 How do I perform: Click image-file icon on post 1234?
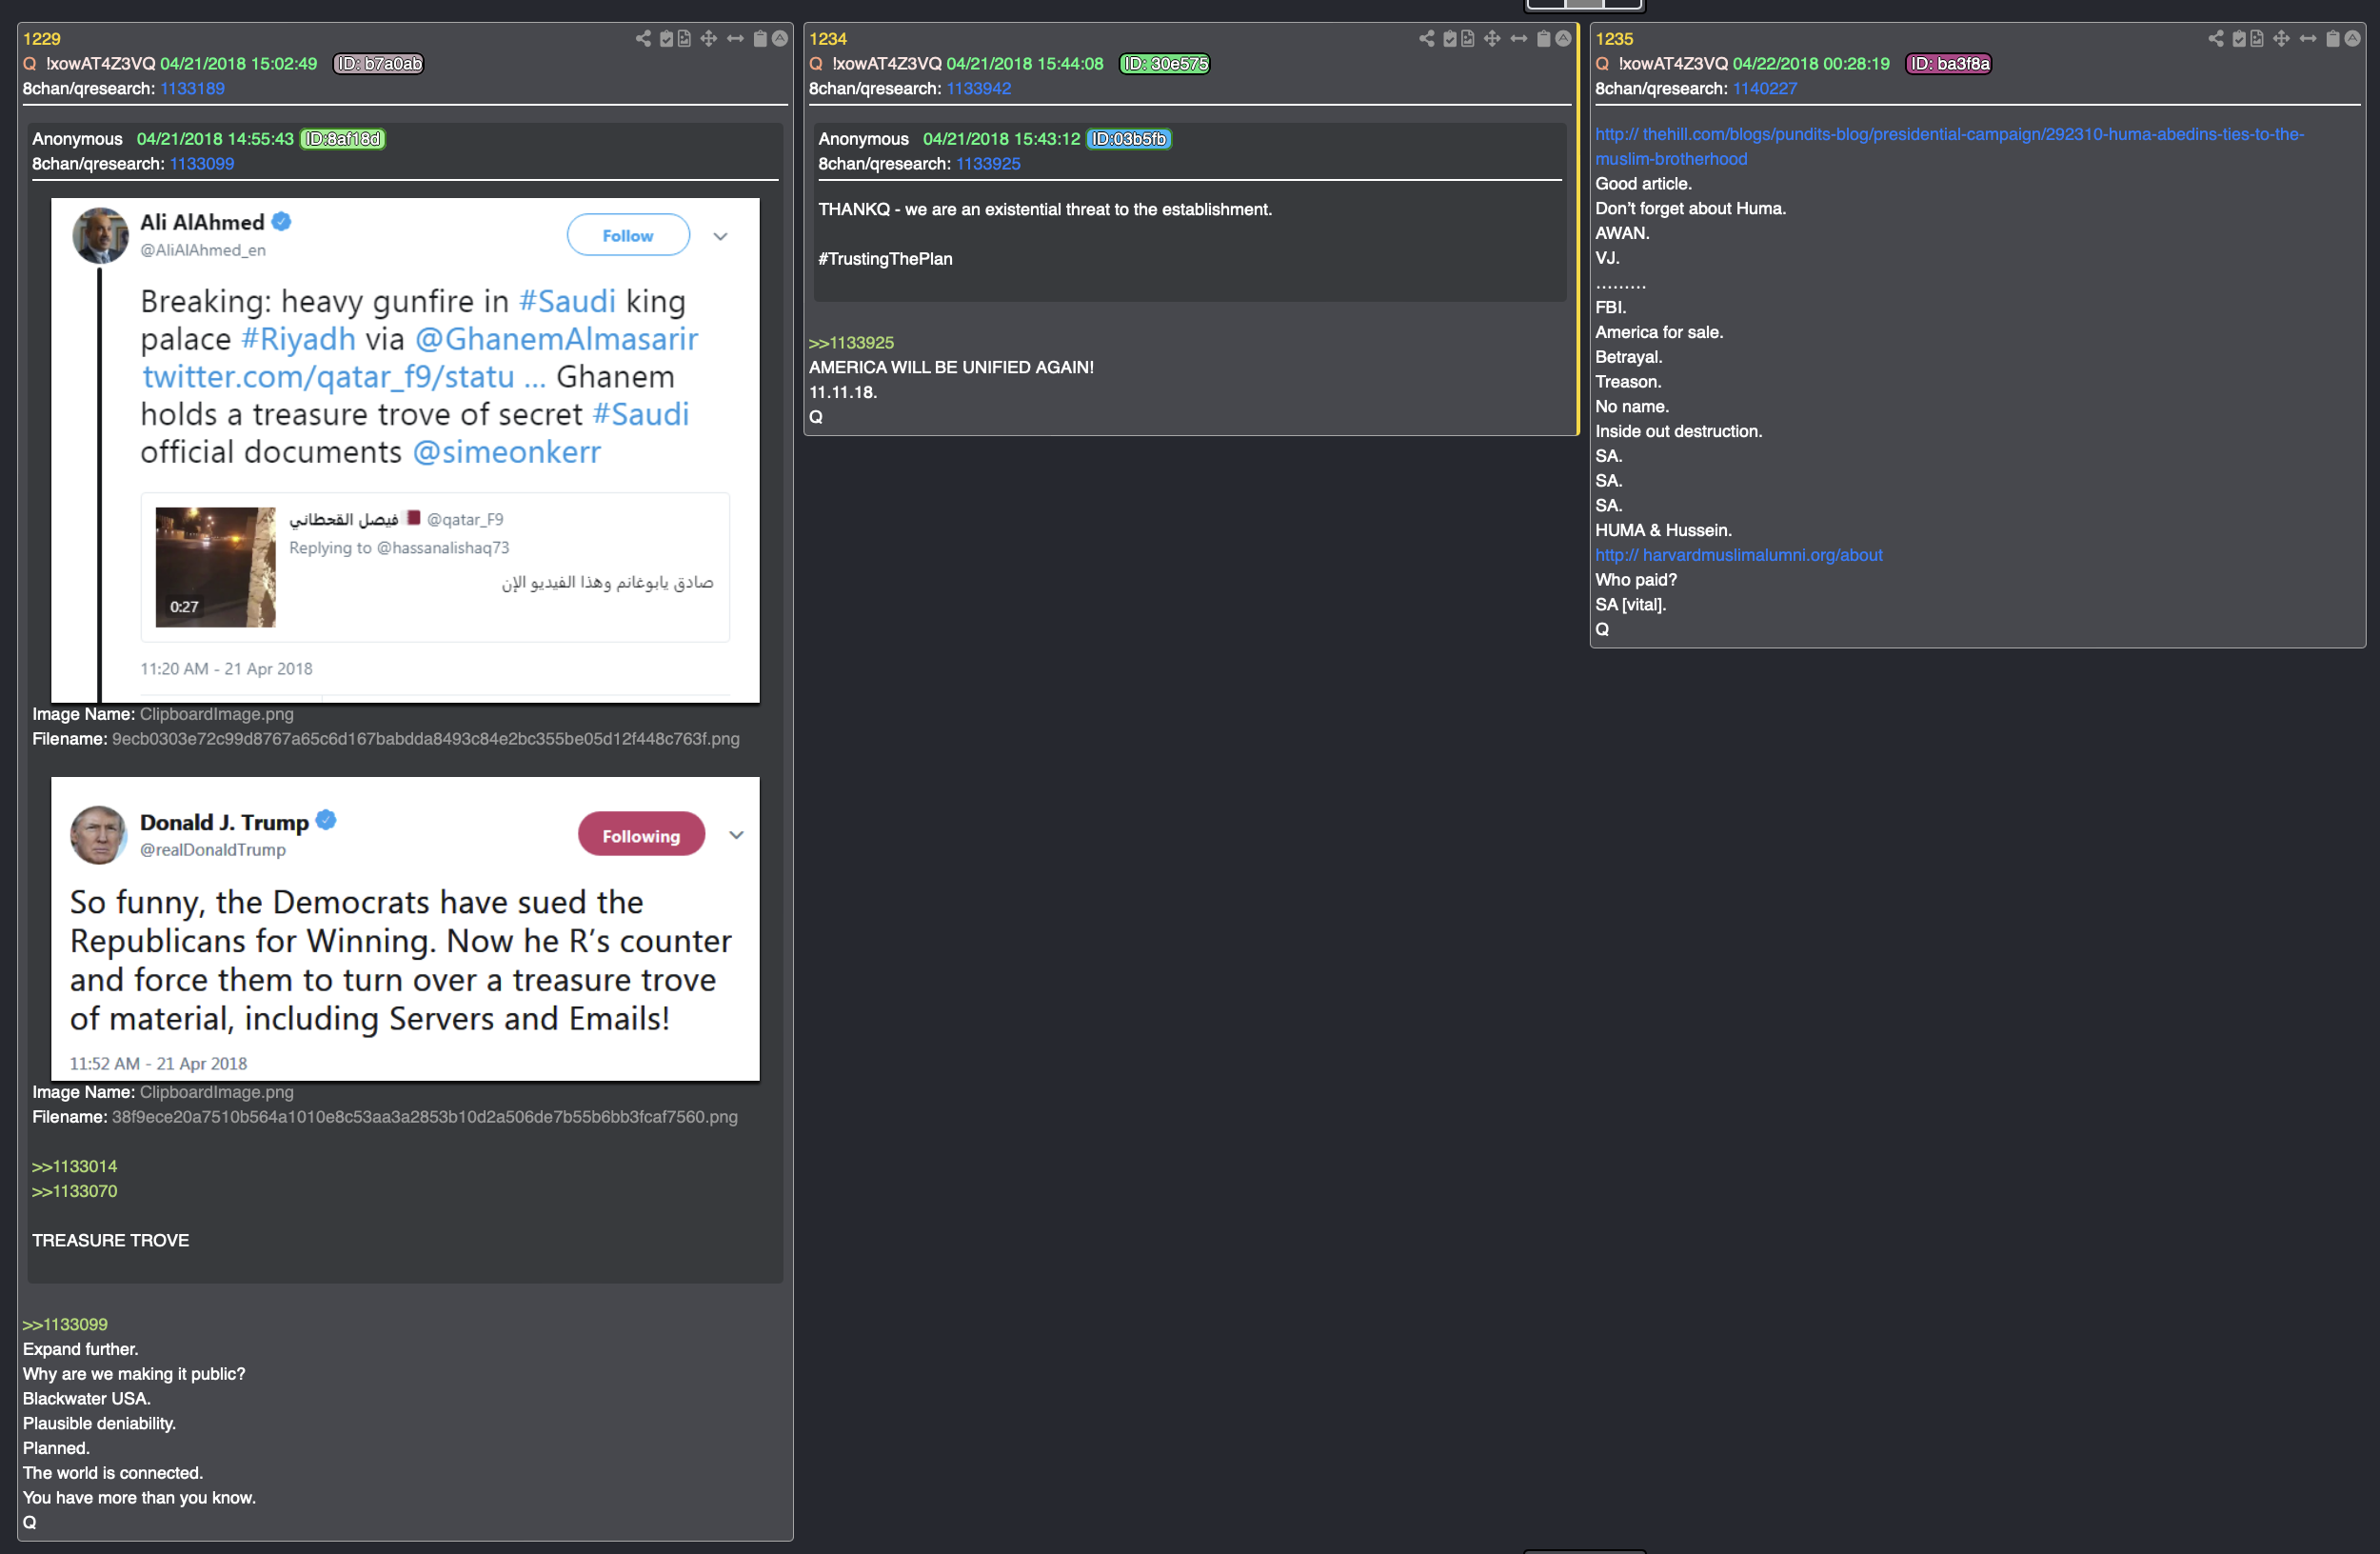[x=1468, y=38]
